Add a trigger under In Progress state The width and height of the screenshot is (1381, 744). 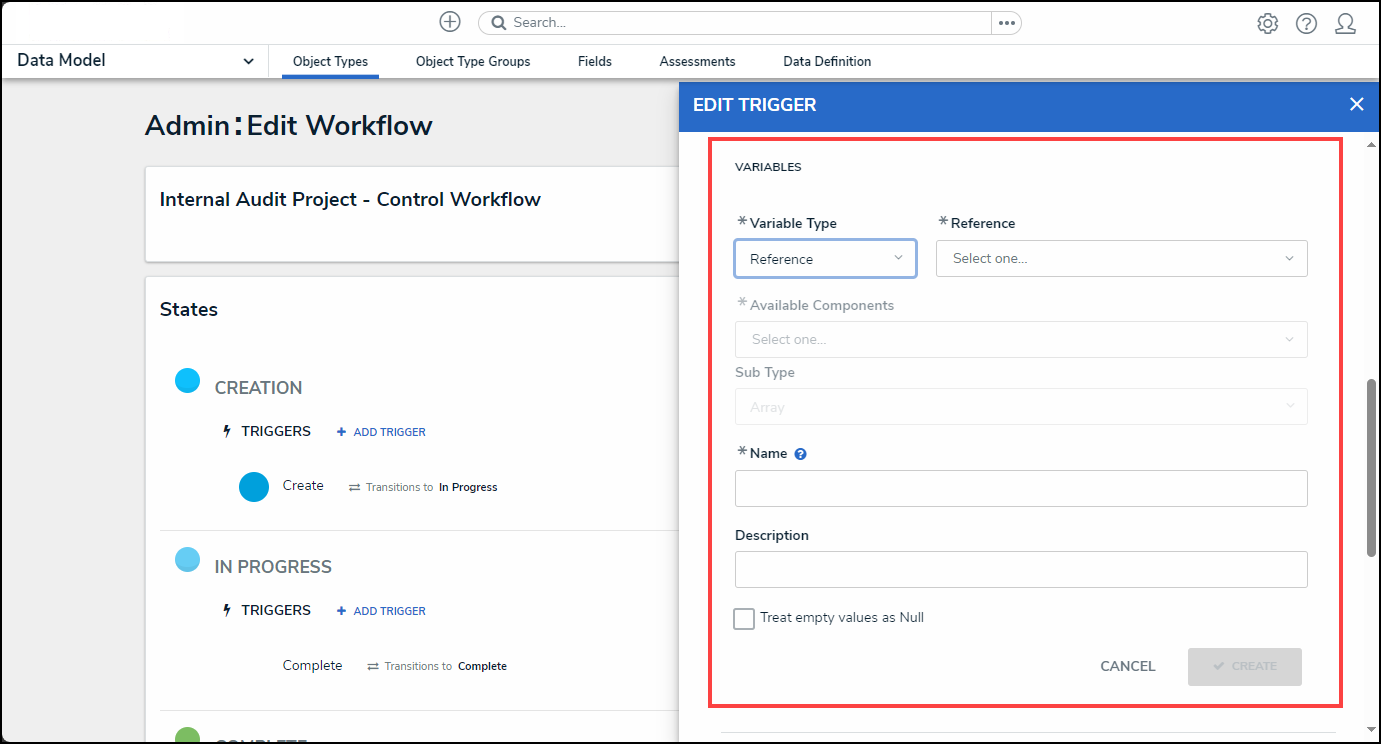pos(381,611)
